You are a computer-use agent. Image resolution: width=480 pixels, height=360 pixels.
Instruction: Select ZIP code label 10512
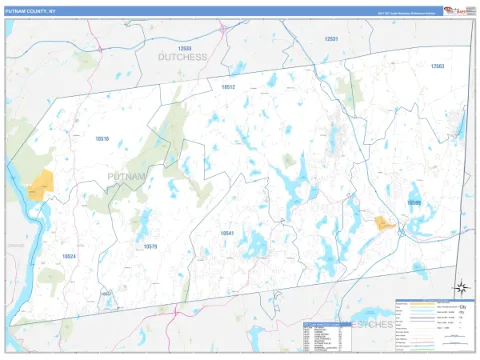(x=228, y=87)
